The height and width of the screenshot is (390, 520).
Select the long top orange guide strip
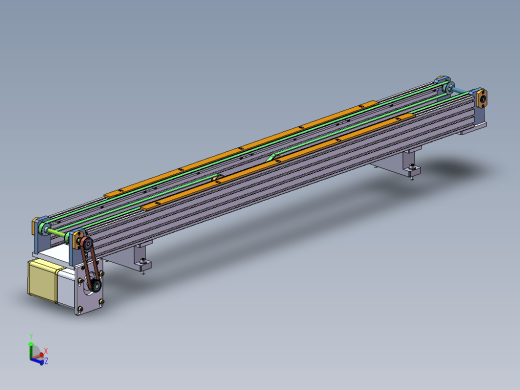241,148
